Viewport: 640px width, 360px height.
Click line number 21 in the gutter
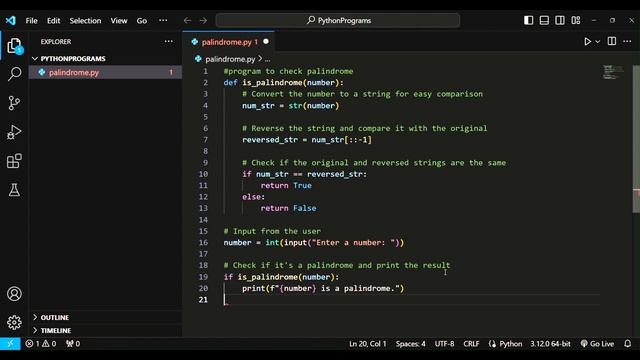[203, 300]
